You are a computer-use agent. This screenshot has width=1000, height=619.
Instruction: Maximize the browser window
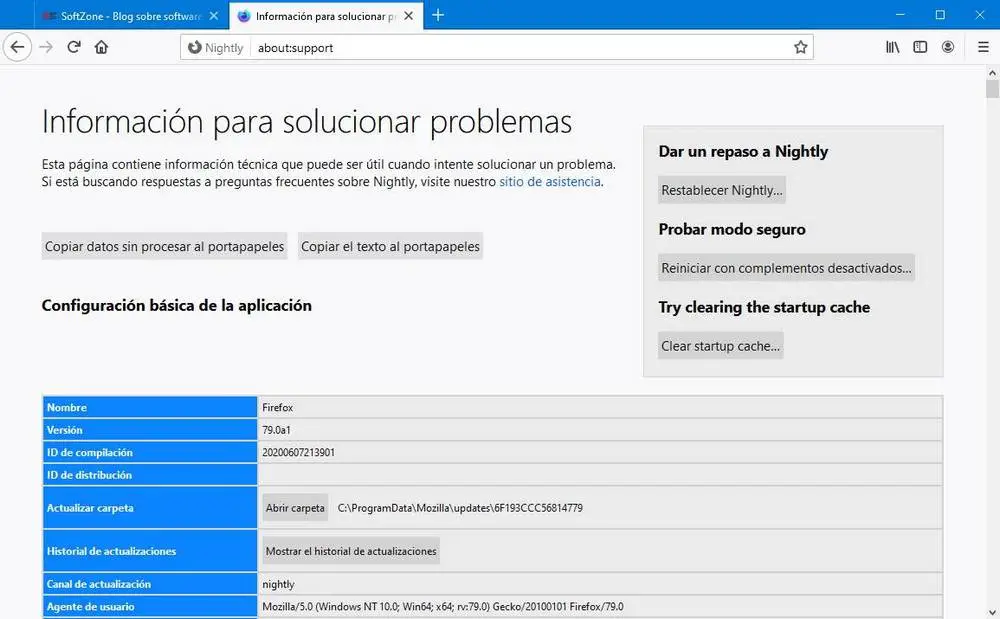[940, 15]
